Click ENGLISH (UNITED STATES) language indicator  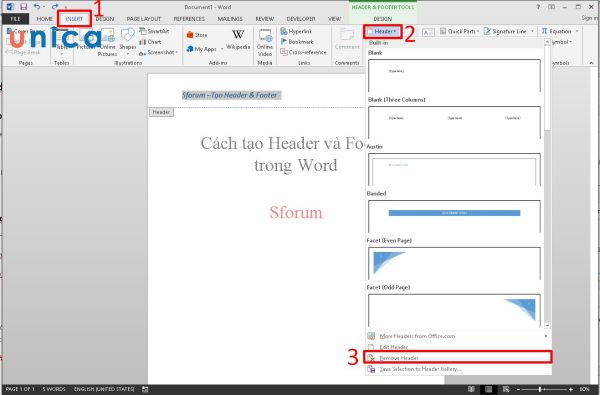[104, 389]
